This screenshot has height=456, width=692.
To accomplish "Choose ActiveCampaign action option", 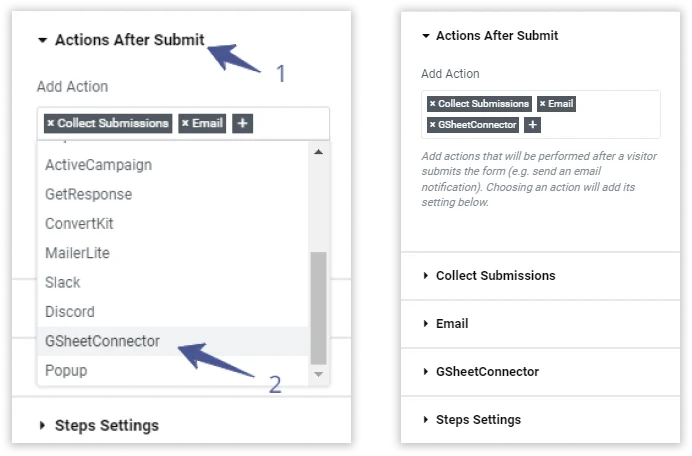I will [x=98, y=164].
